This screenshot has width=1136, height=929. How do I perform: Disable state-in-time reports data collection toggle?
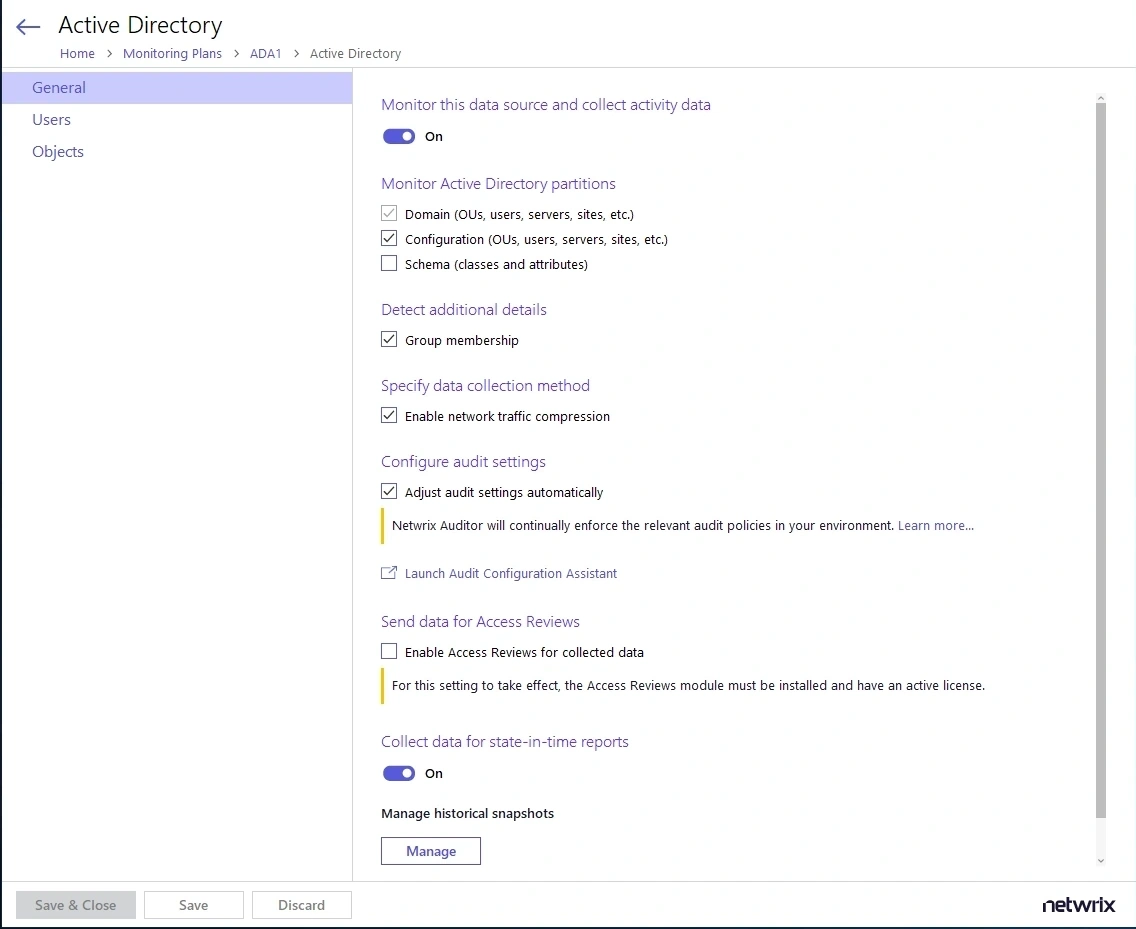(x=399, y=774)
